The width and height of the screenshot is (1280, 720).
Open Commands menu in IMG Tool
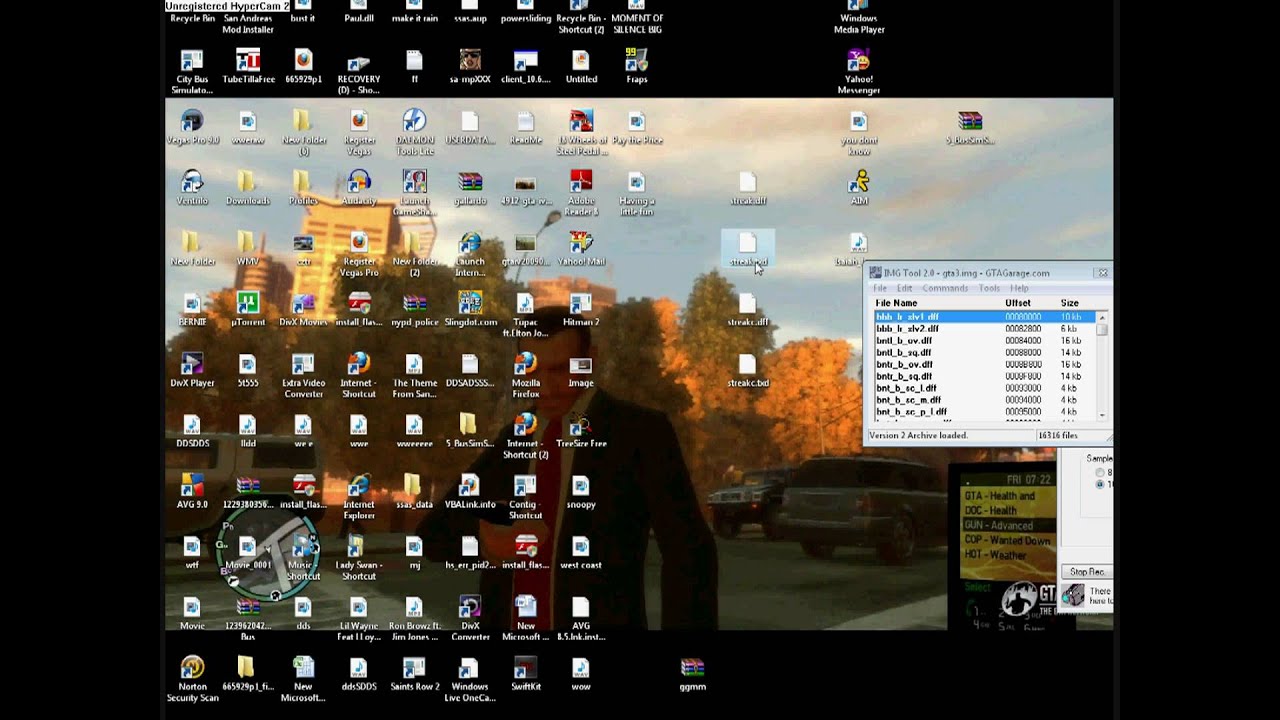point(945,288)
